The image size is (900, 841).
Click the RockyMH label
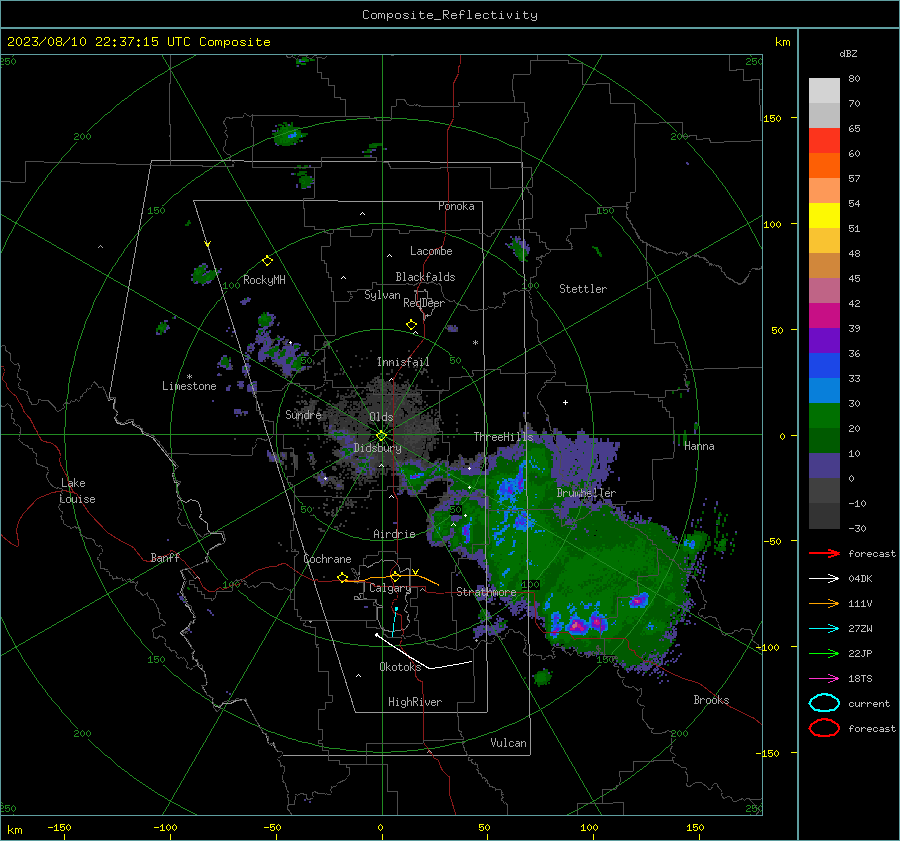point(264,280)
